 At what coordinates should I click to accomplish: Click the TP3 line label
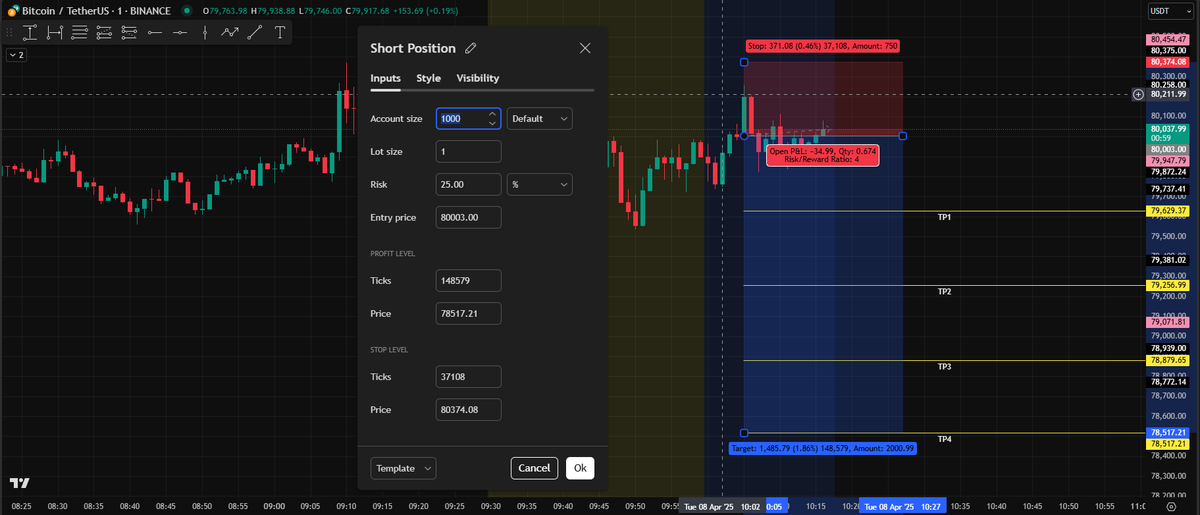[944, 367]
